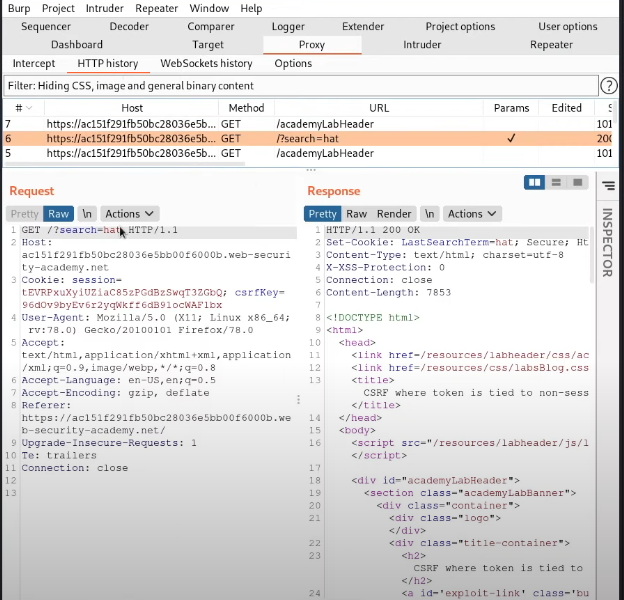The image size is (624, 600).
Task: Open the Help menu
Action: click(x=251, y=8)
